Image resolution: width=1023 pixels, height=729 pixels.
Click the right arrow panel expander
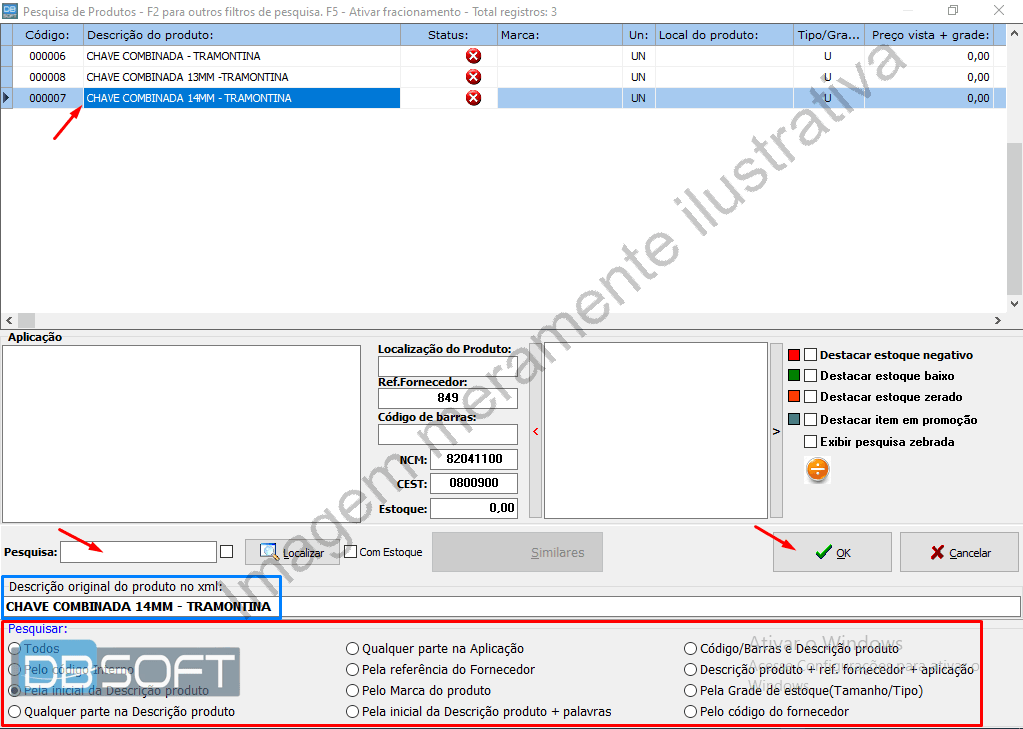coord(775,432)
